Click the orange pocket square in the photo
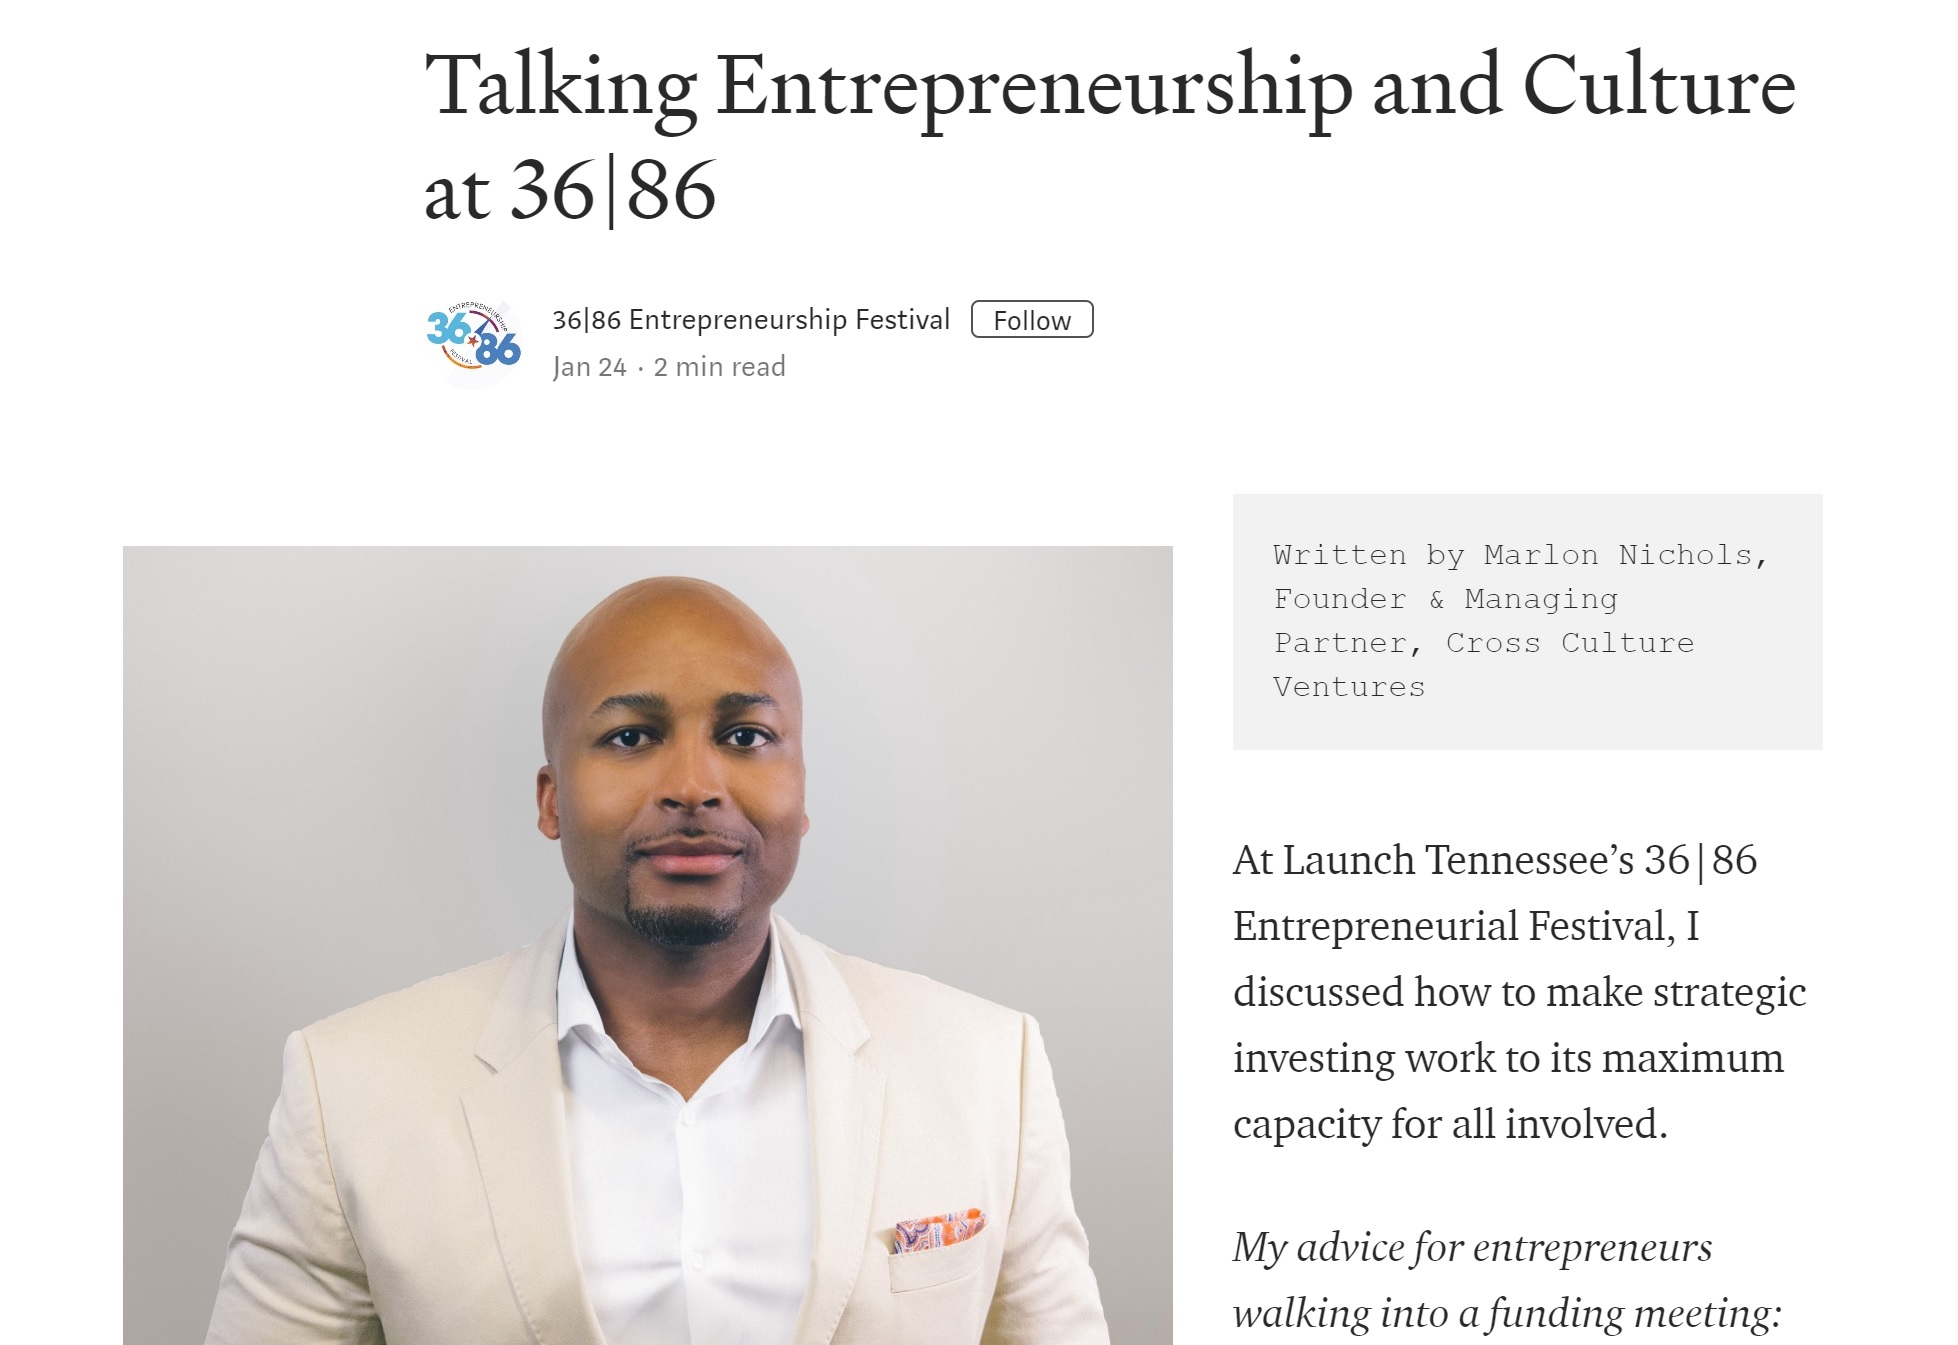This screenshot has height=1345, width=1958. 938,1230
